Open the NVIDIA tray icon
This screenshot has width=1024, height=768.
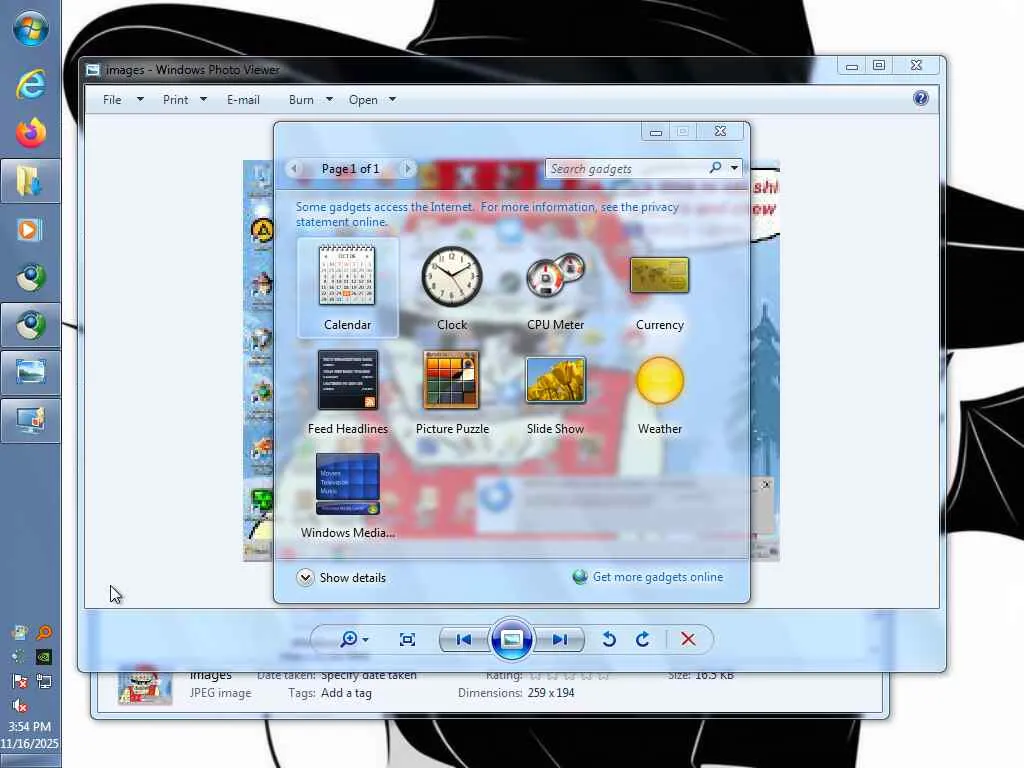point(44,657)
